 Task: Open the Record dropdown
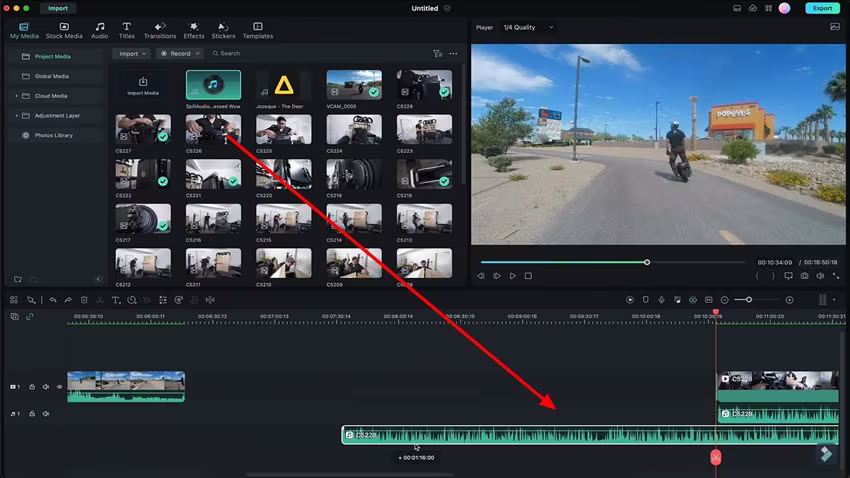[180, 54]
